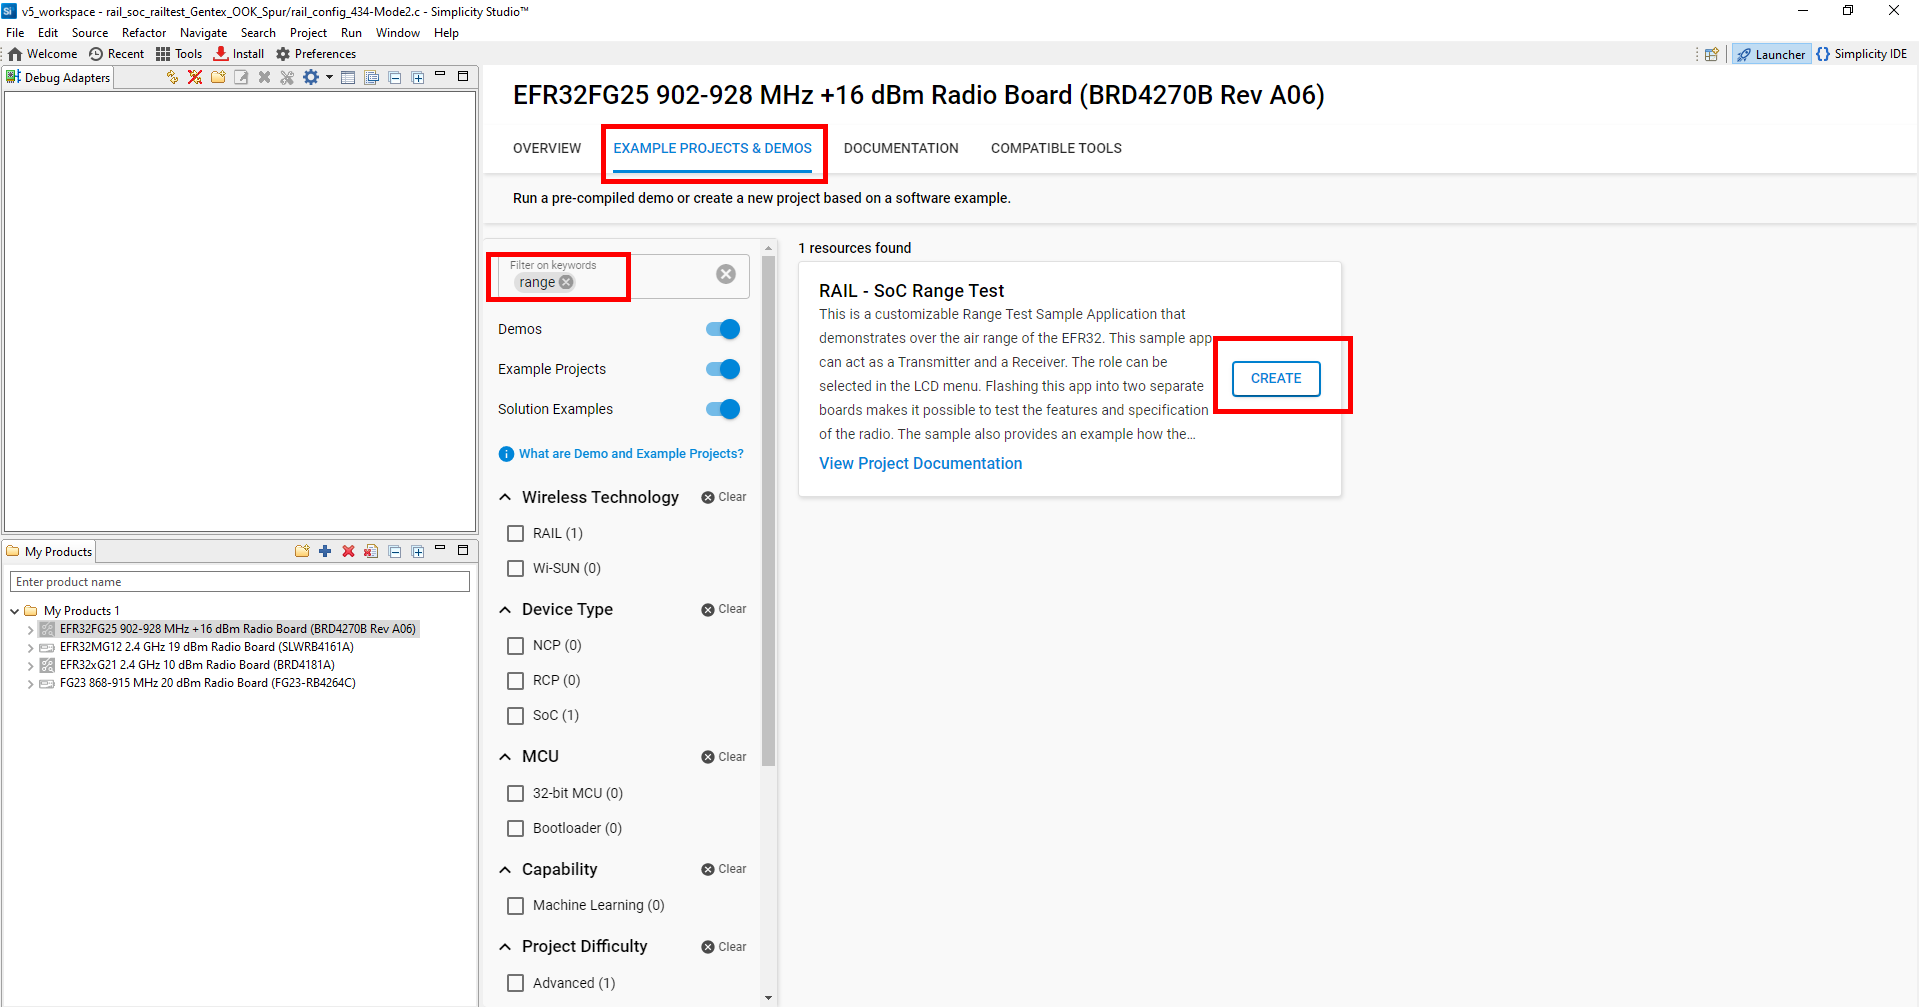Switch to the Launcher perspective
The image size is (1919, 1007).
[1771, 54]
